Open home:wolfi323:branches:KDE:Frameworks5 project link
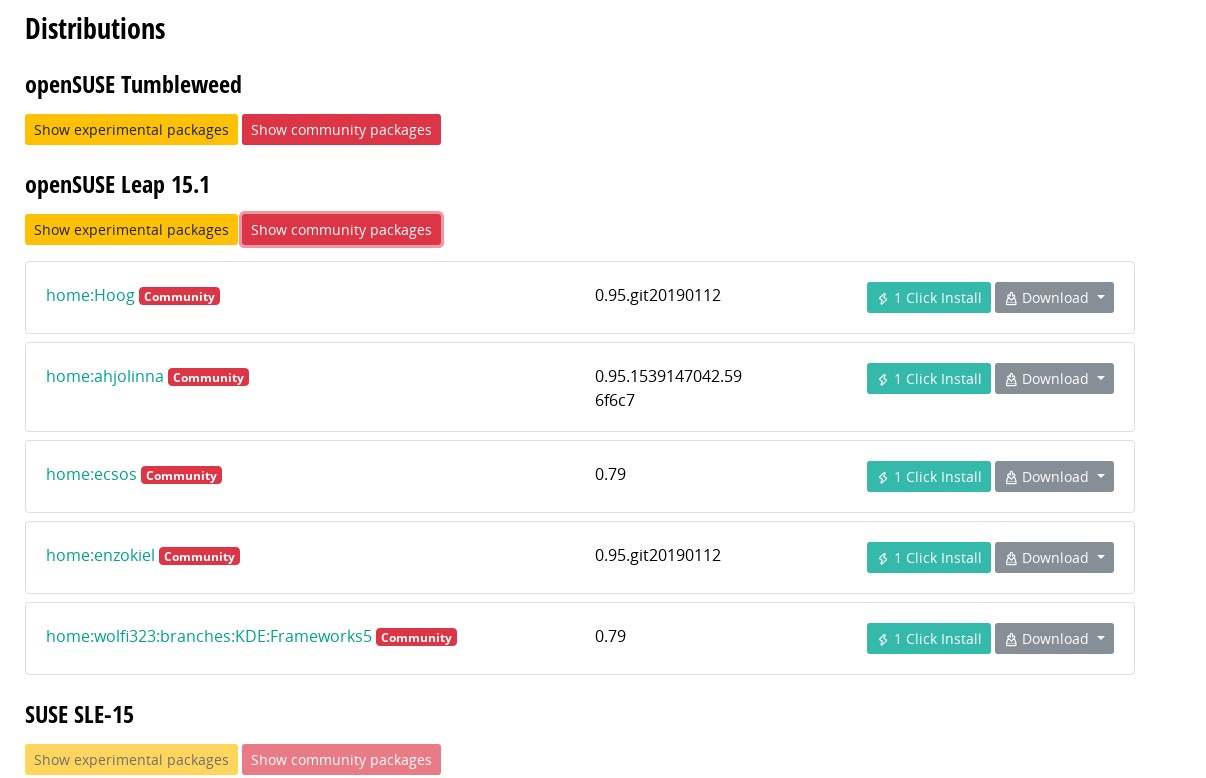Screen dimensions: 1206x778 click(209, 636)
